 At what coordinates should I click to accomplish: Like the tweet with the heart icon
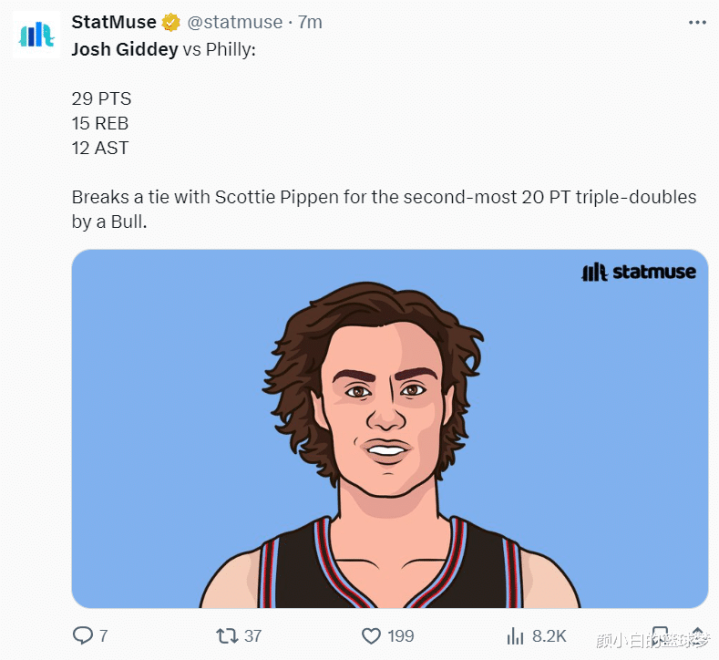(x=371, y=636)
